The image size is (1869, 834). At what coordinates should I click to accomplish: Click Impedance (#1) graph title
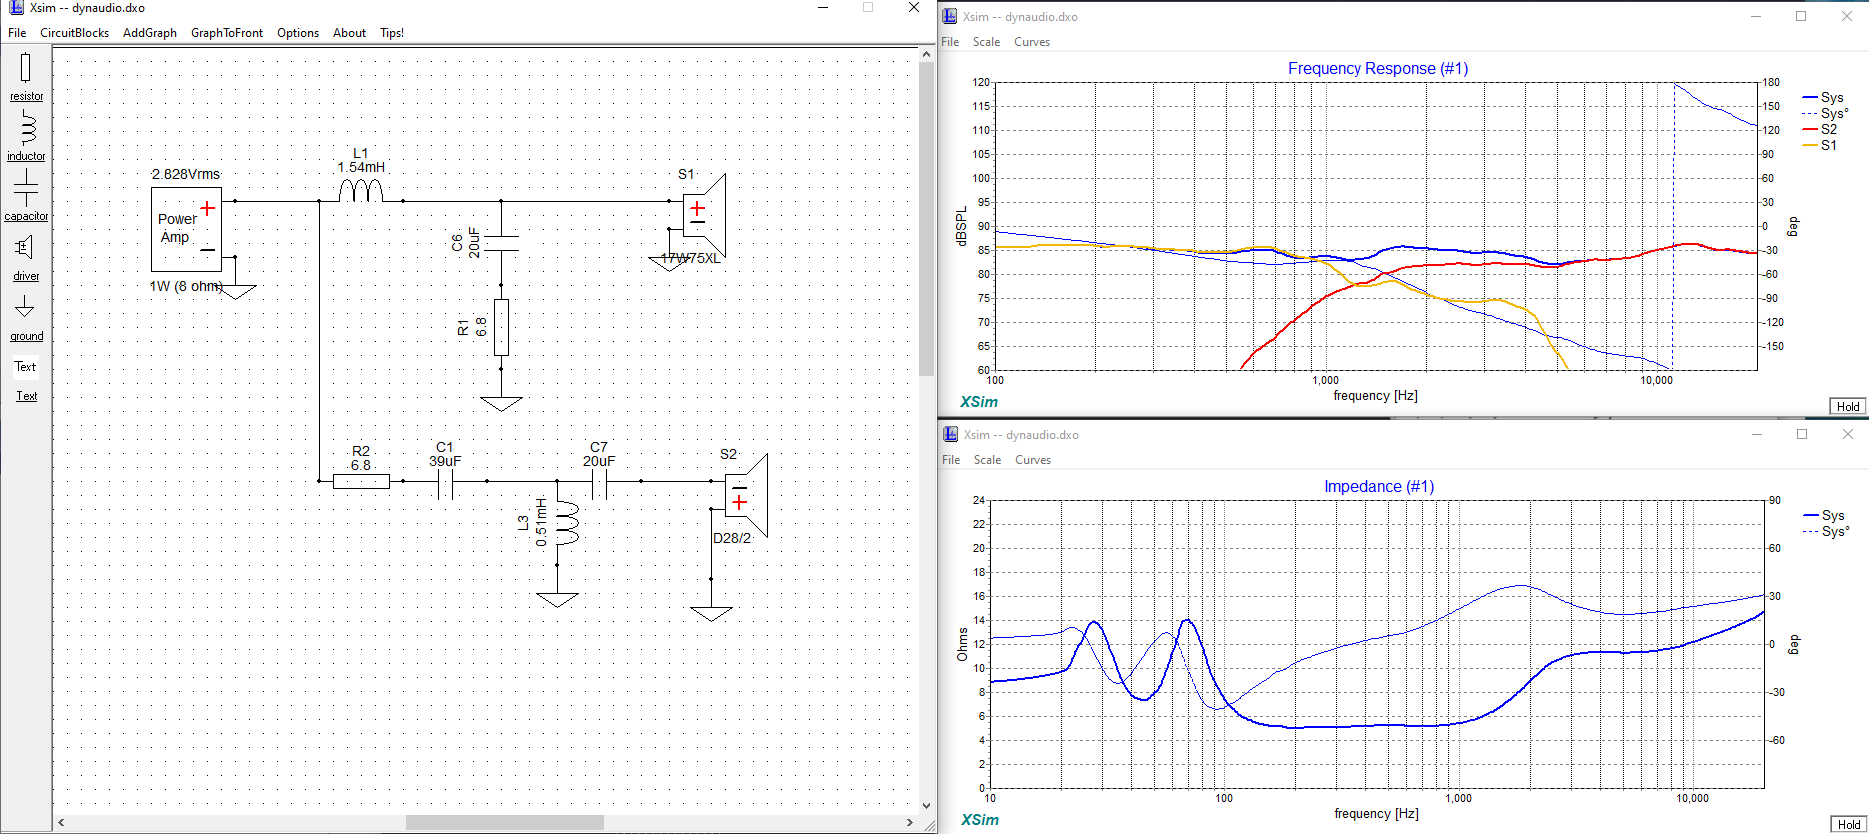pyautogui.click(x=1379, y=486)
